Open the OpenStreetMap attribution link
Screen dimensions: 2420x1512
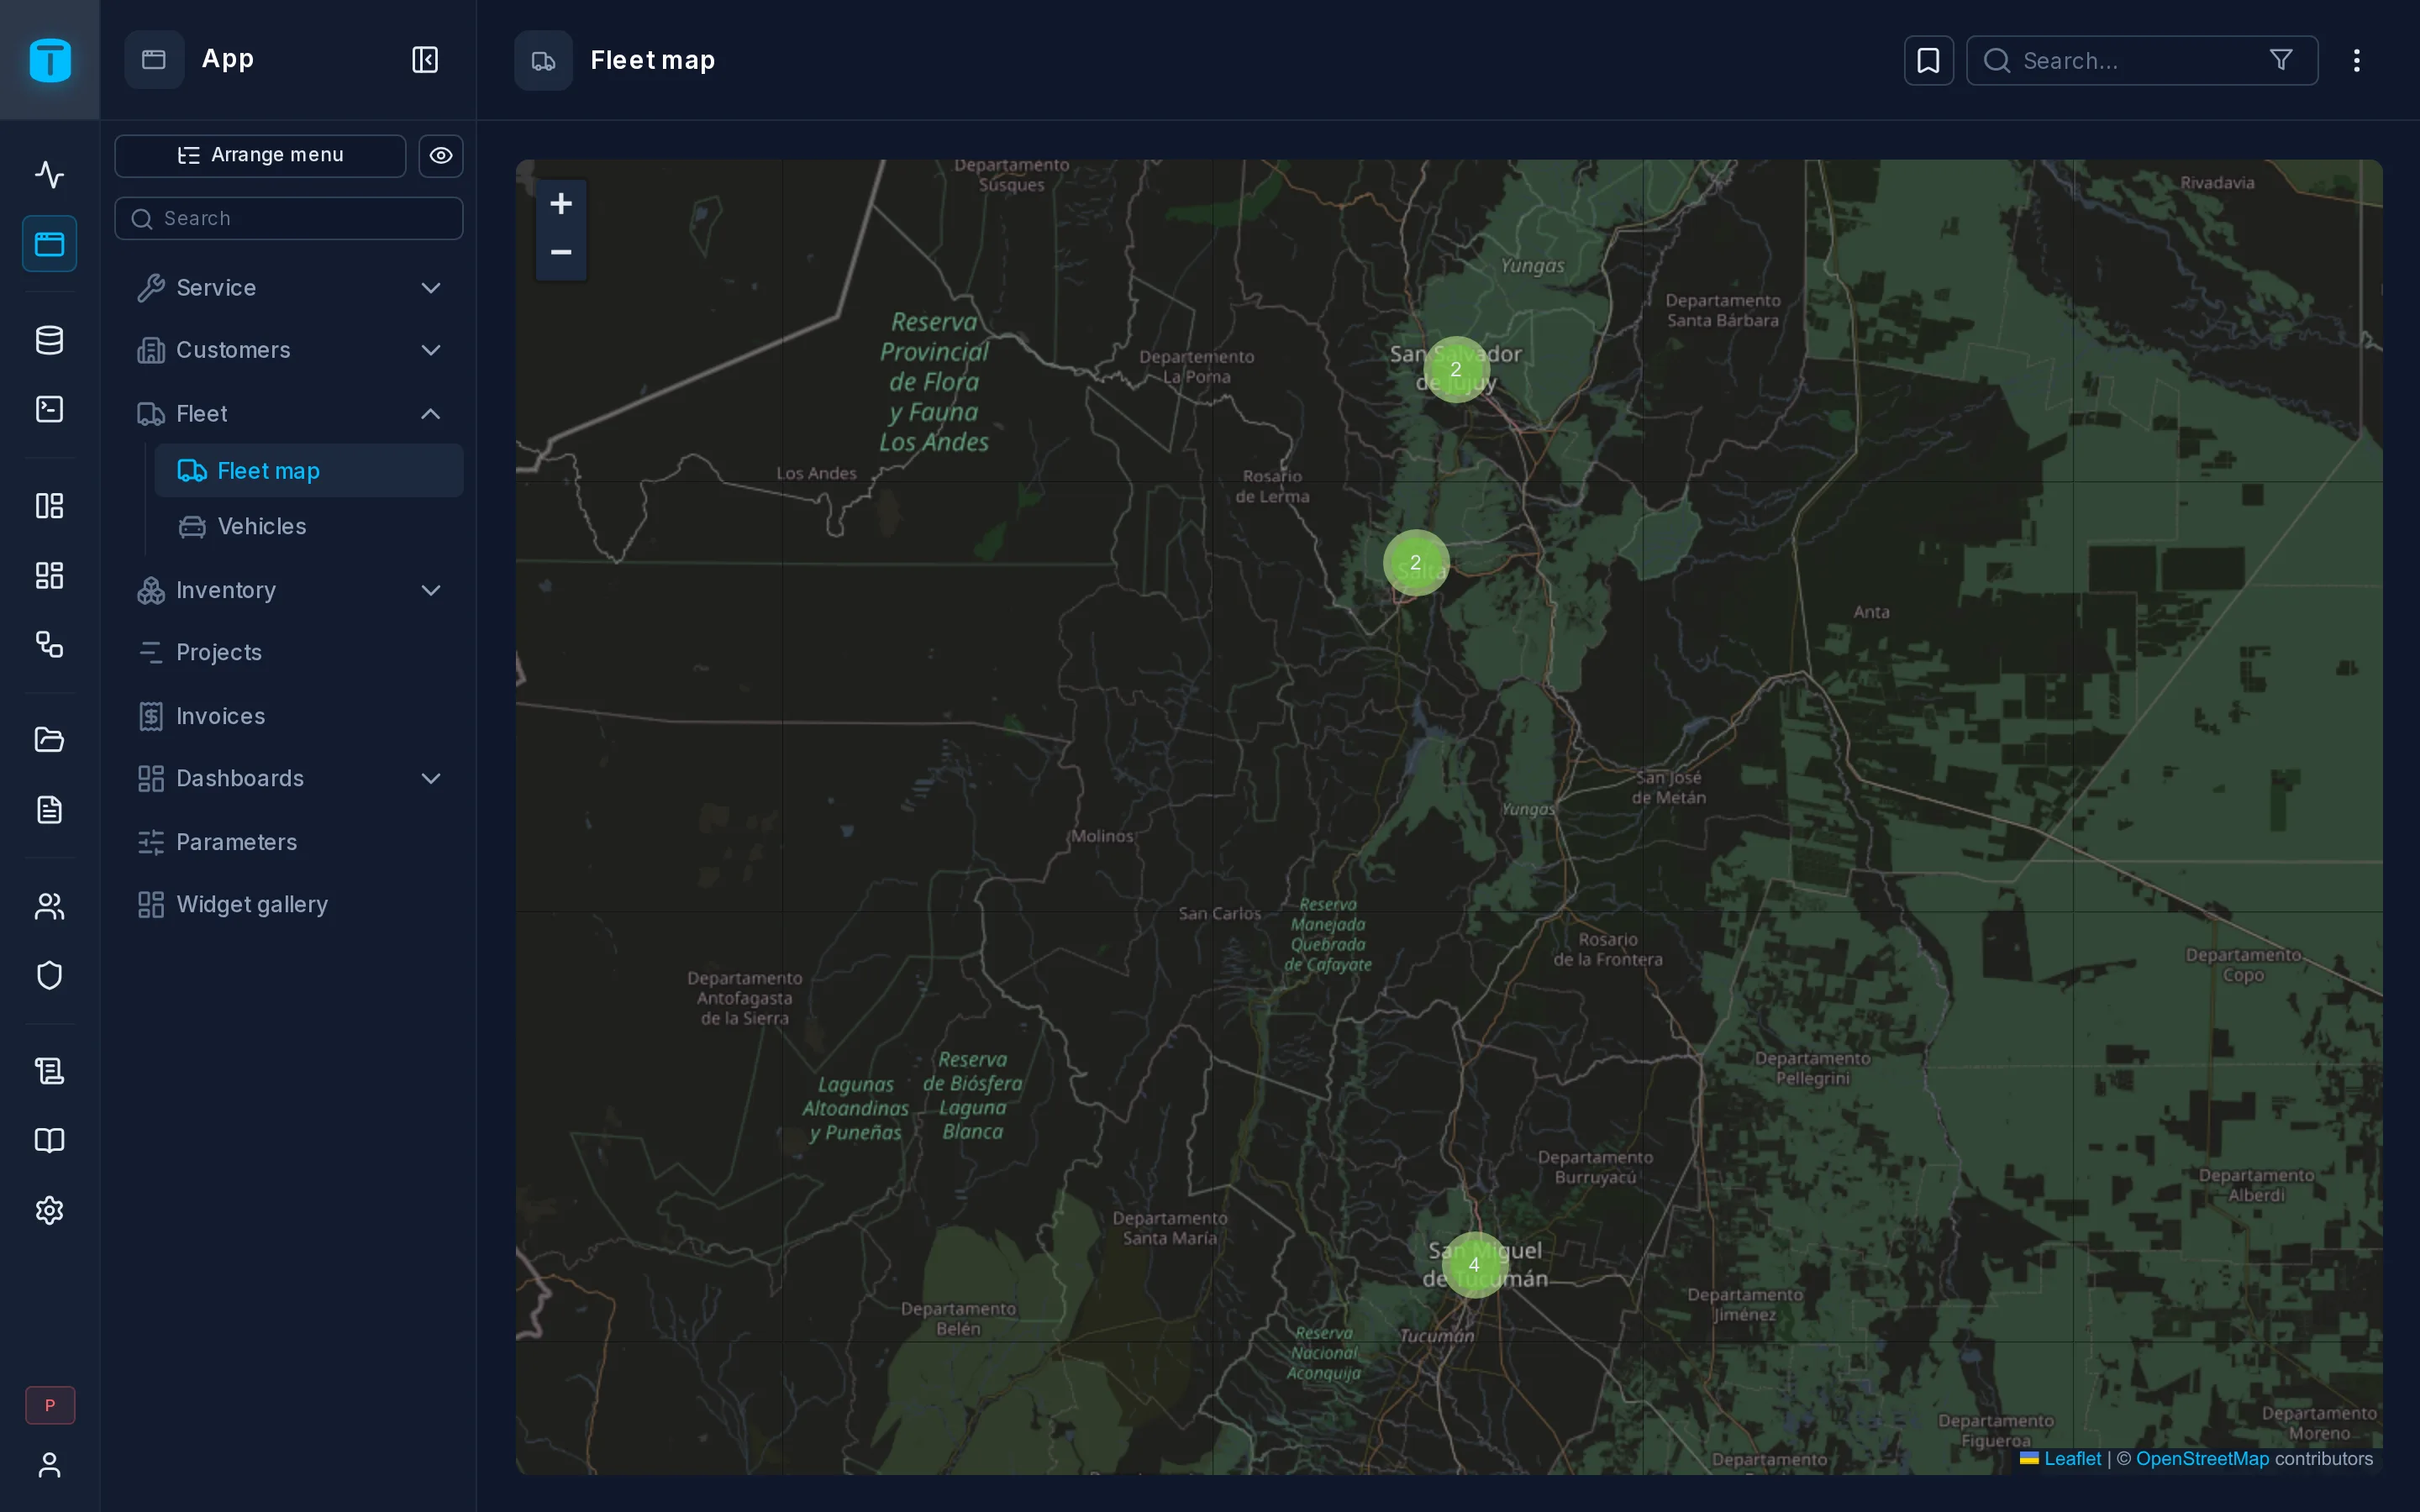coord(2202,1459)
